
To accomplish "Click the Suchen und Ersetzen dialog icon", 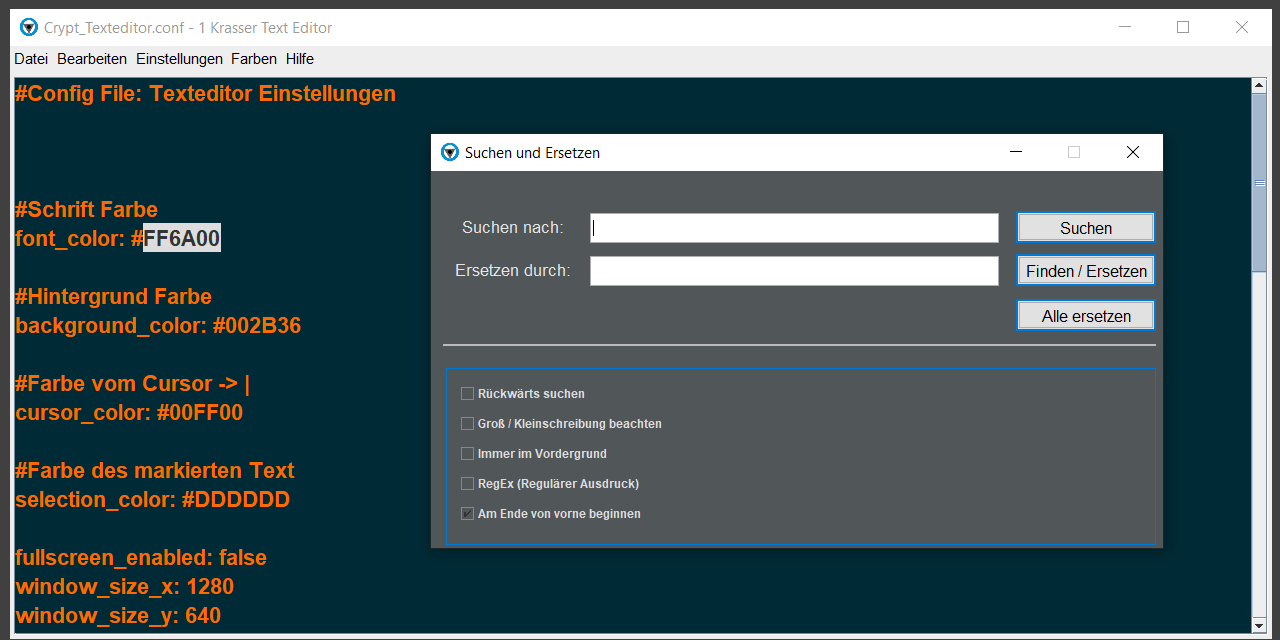I will tap(450, 152).
